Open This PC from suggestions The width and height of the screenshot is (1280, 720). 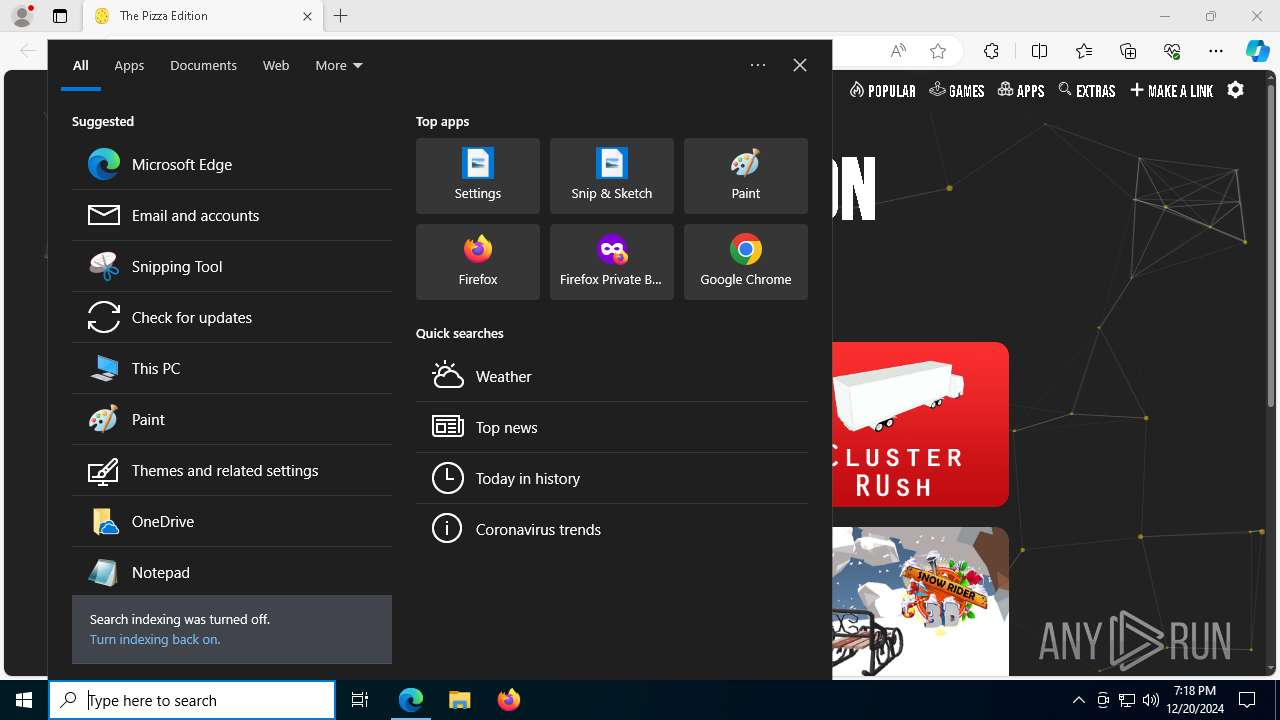click(232, 368)
